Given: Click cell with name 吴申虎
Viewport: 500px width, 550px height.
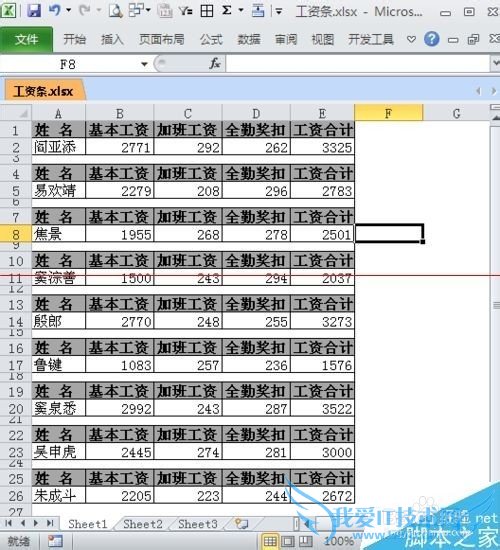Looking at the screenshot, I should pyautogui.click(x=58, y=452).
